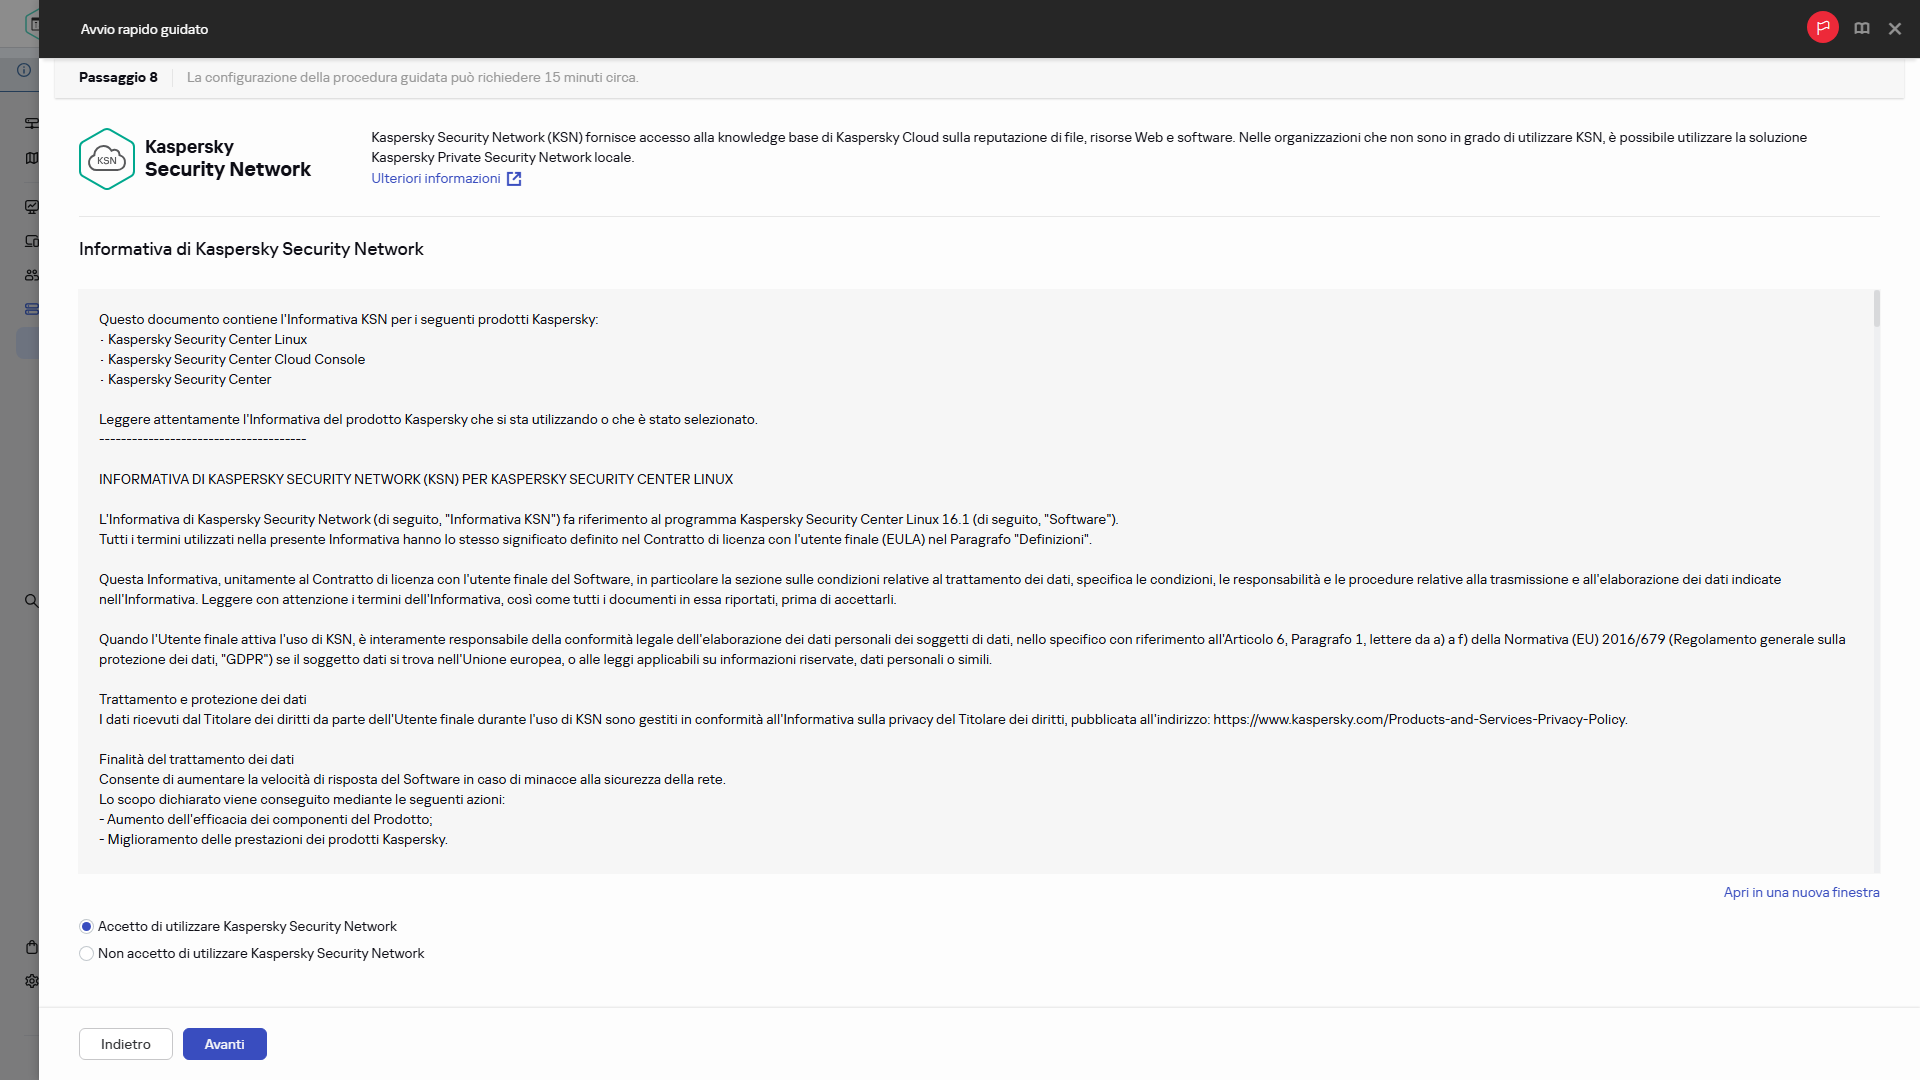The height and width of the screenshot is (1080, 1920).
Task: Close the Avvio rapido guidato wizard
Action: (x=1895, y=29)
